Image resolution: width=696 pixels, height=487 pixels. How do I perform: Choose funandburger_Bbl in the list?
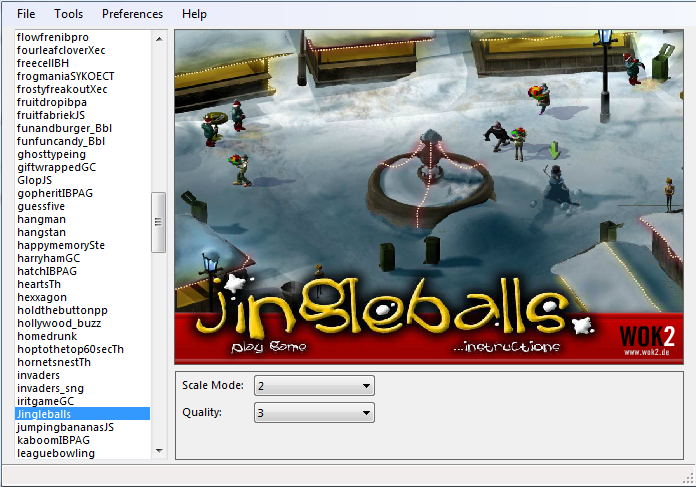(x=82, y=128)
